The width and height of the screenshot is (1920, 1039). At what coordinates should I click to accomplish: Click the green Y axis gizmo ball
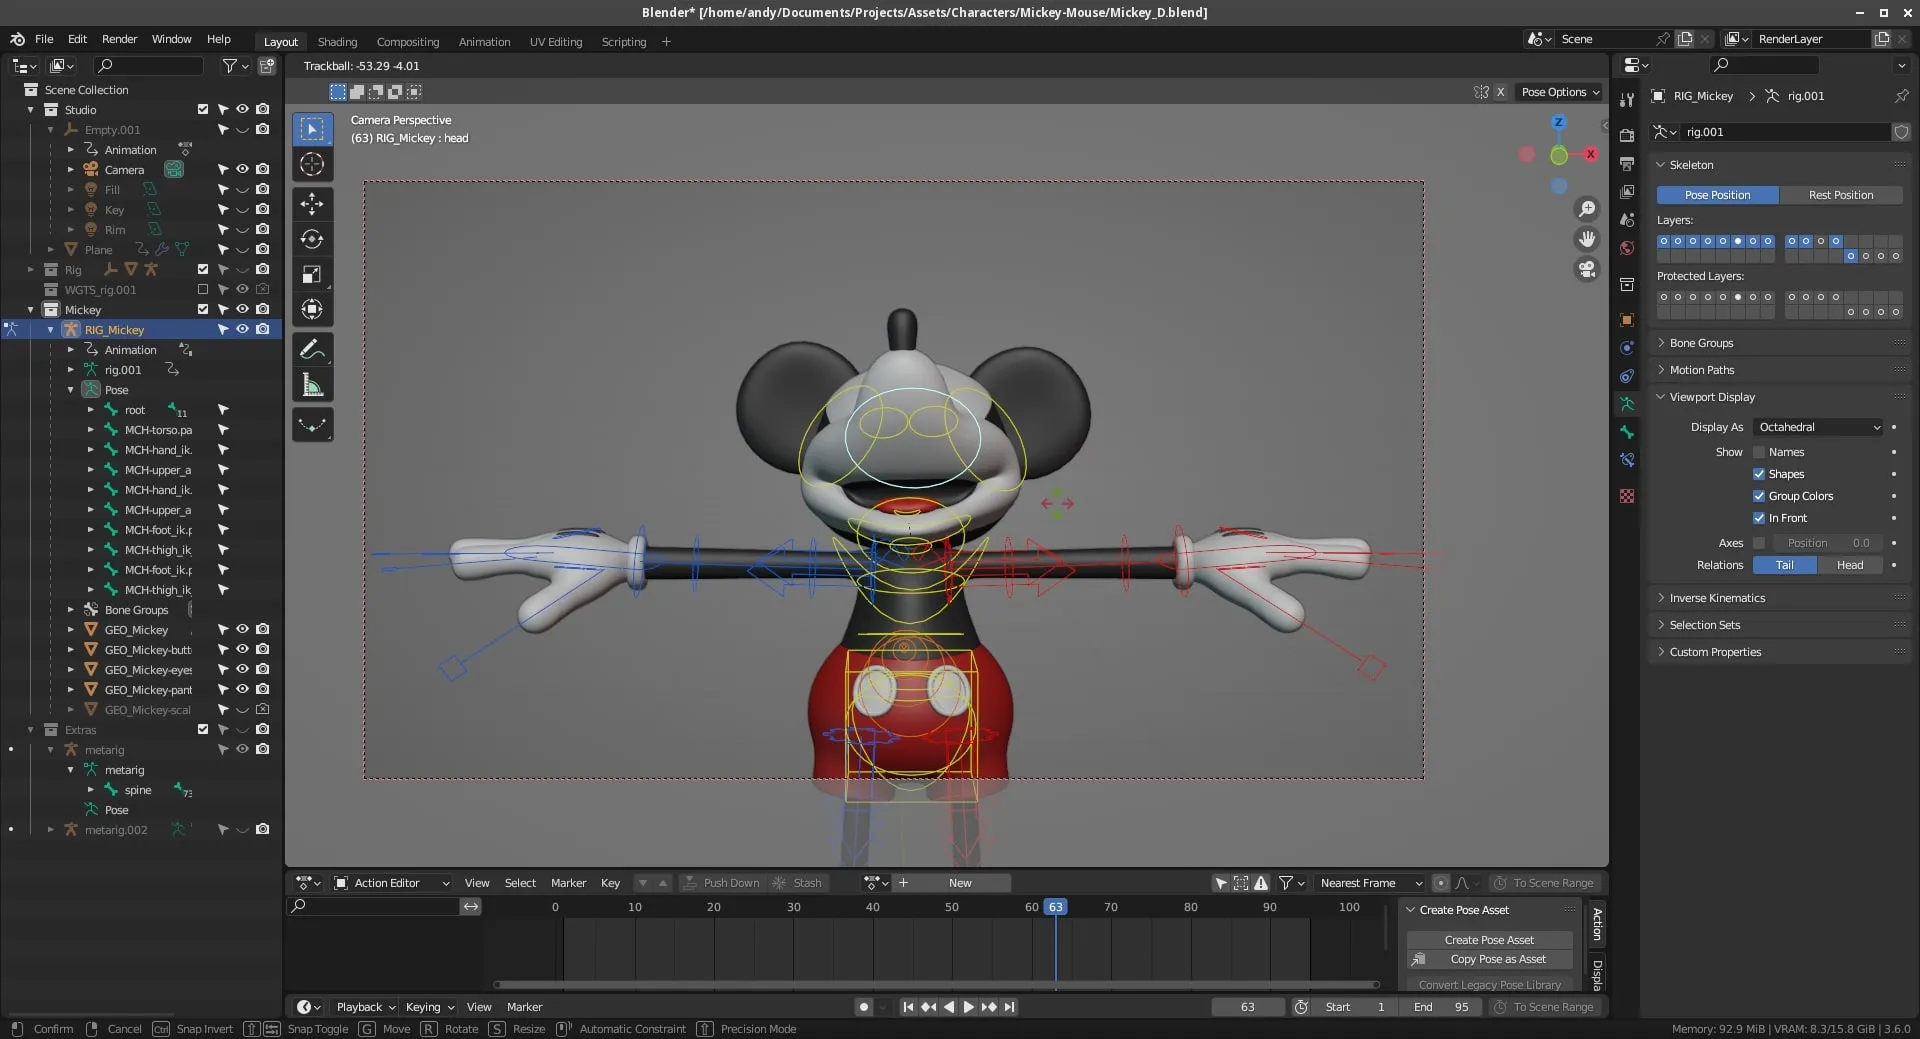[1558, 155]
